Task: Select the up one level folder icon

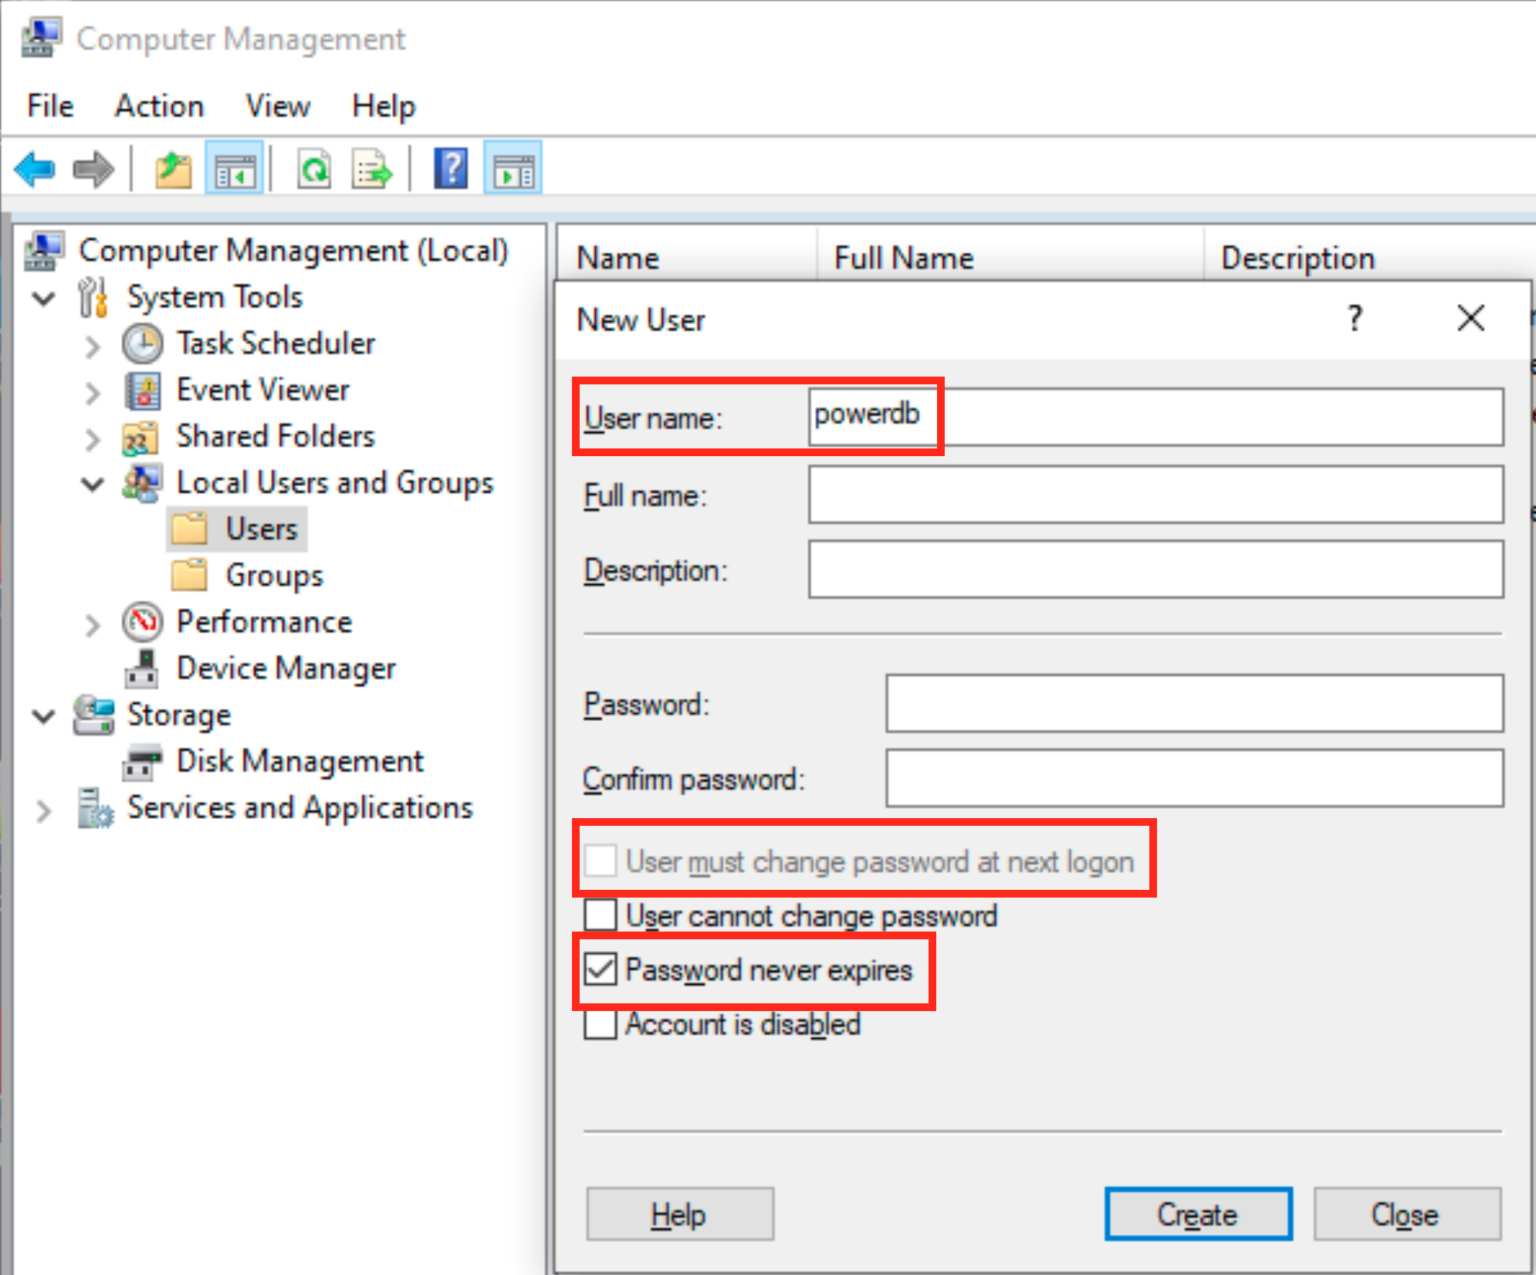Action: pyautogui.click(x=172, y=169)
